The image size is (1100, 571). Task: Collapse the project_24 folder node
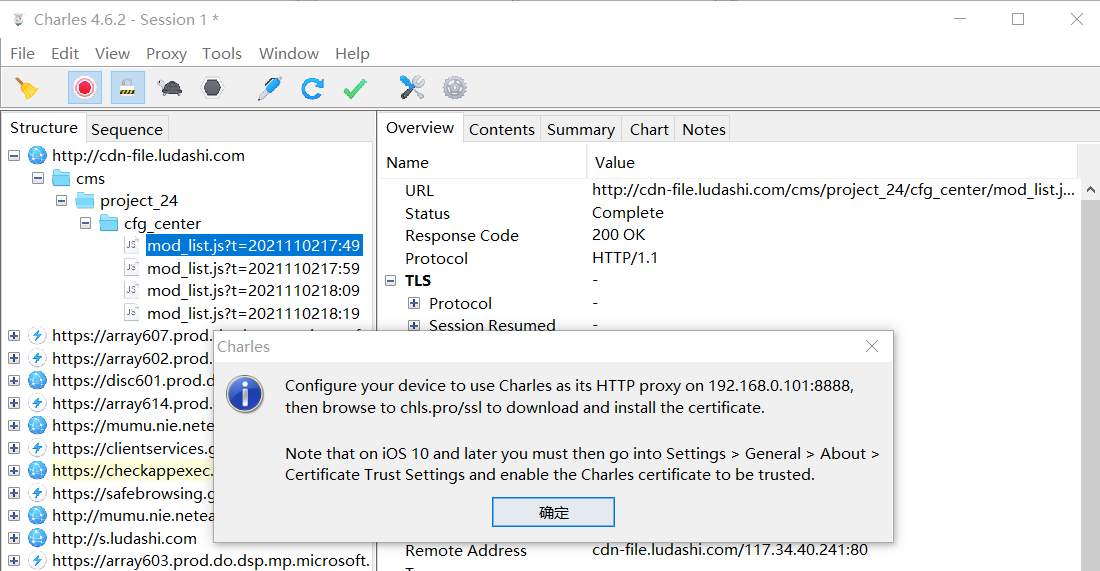(62, 201)
